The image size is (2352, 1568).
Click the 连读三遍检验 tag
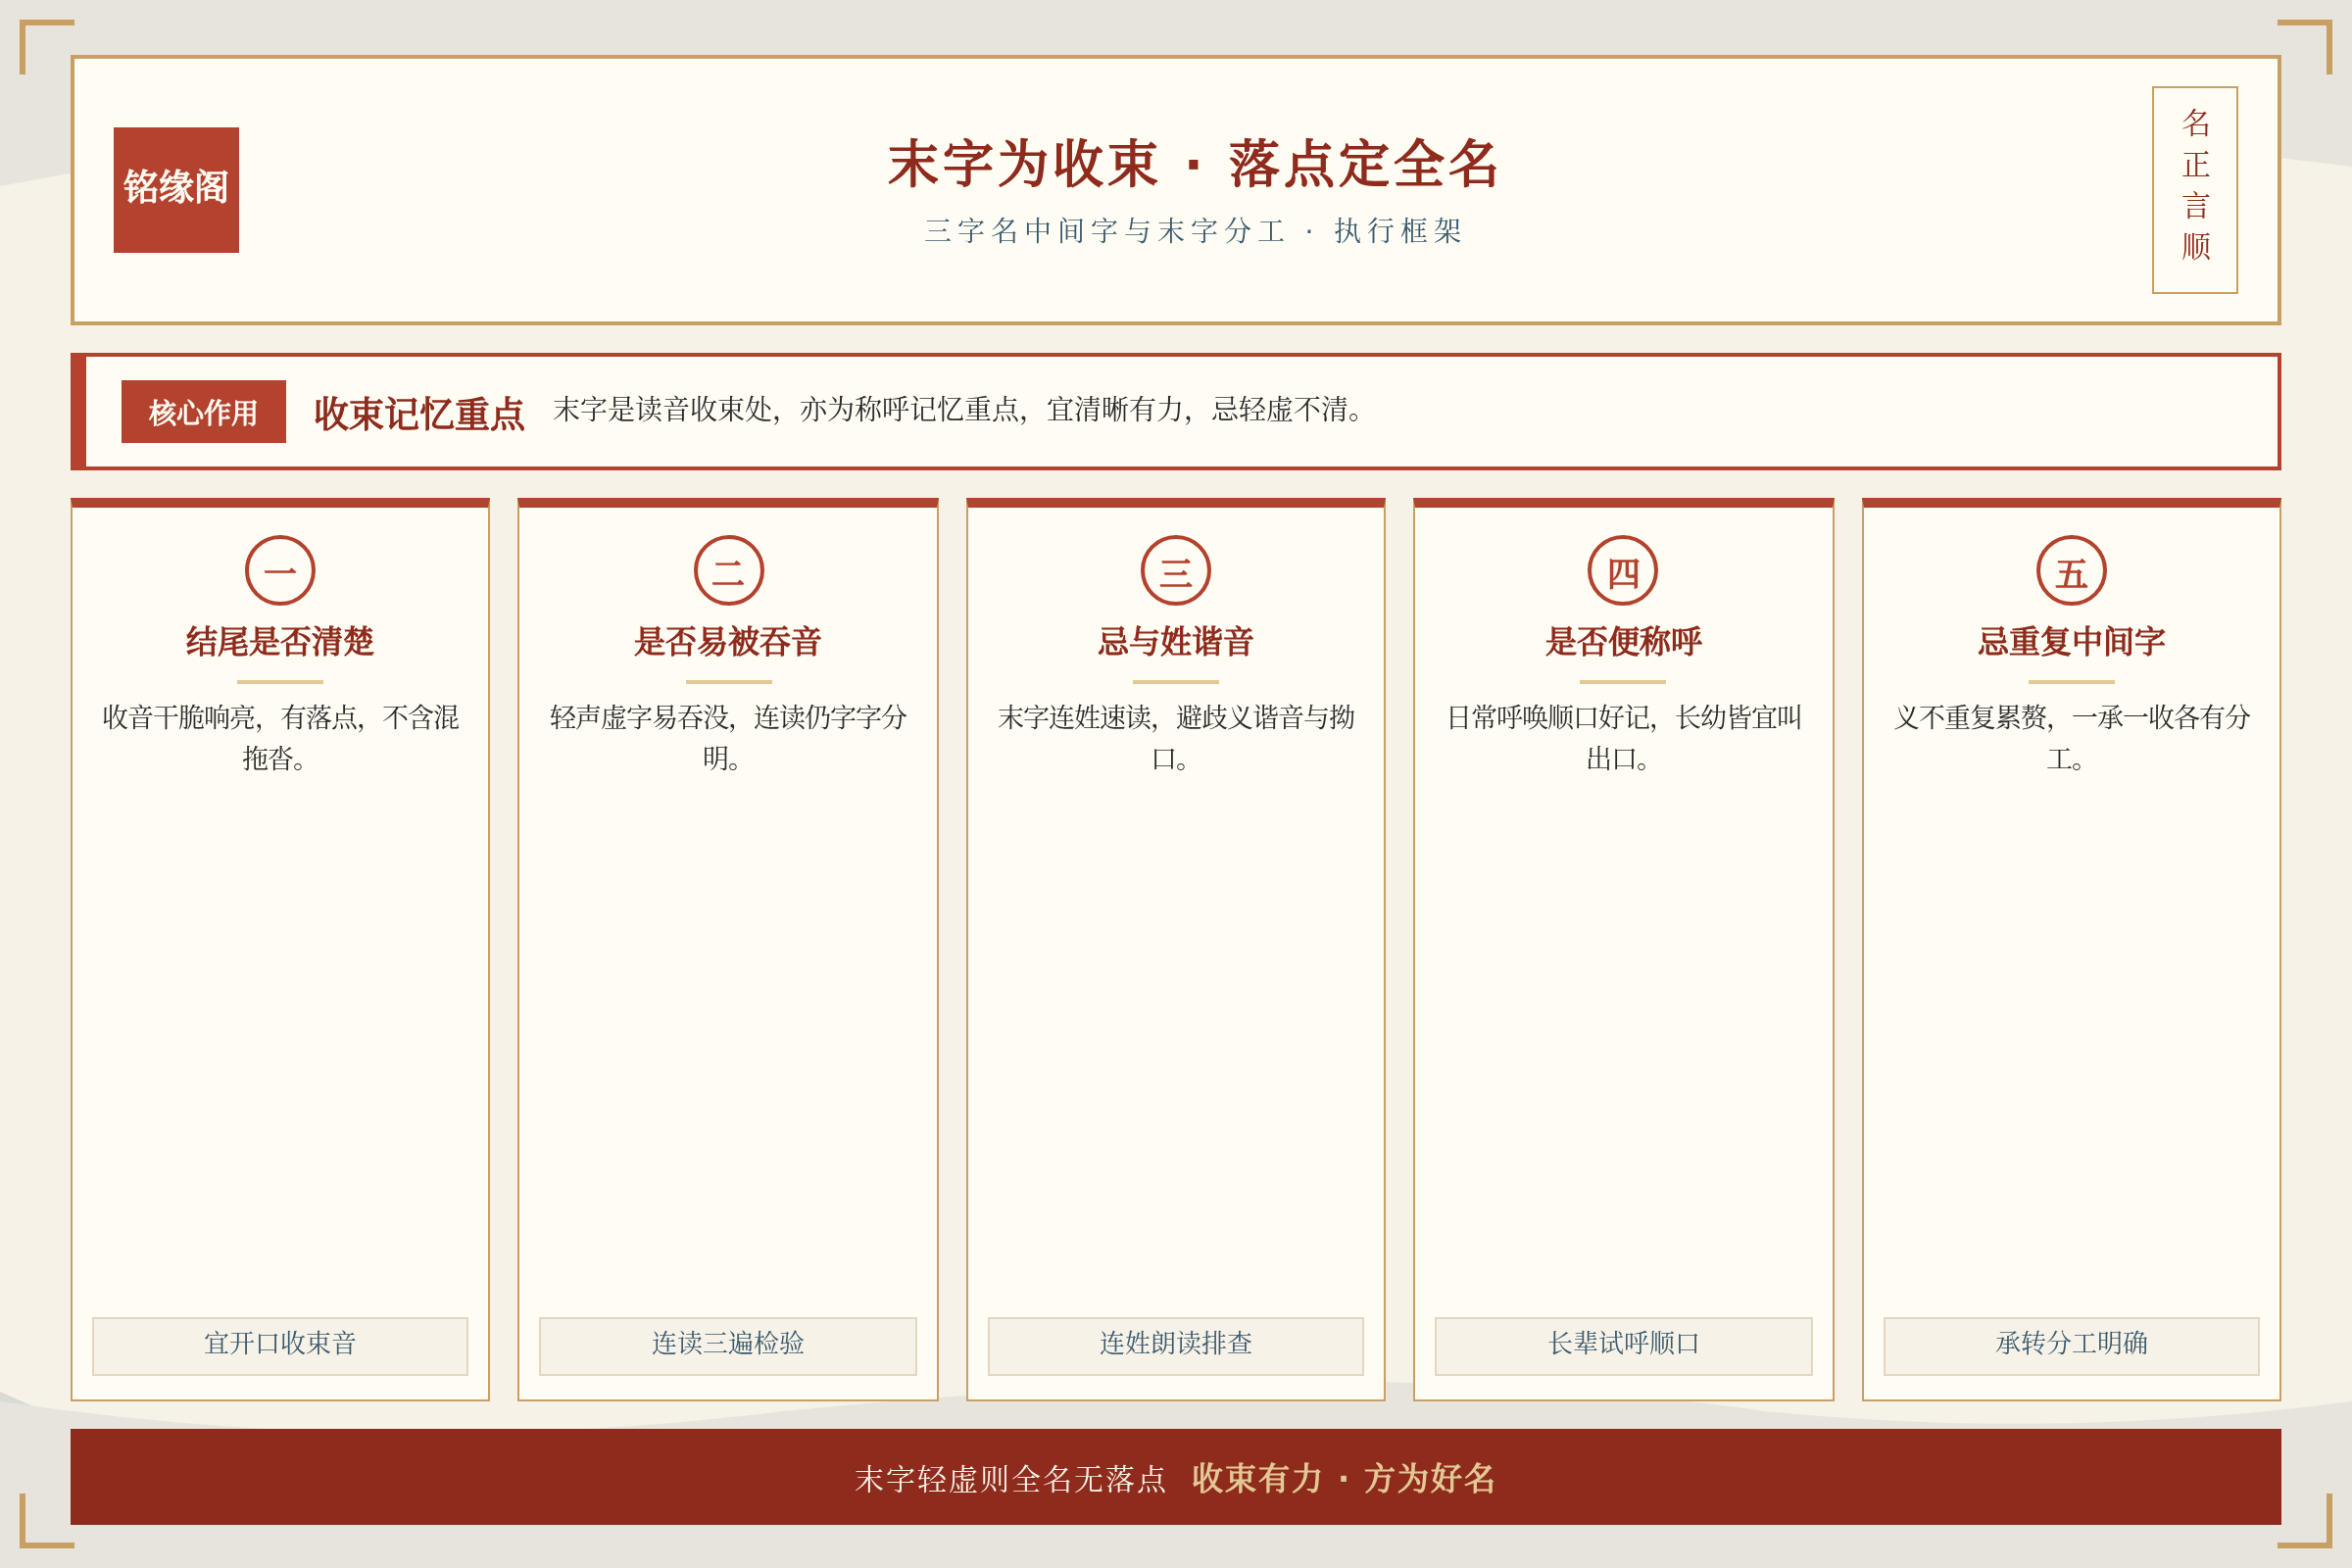point(728,1346)
